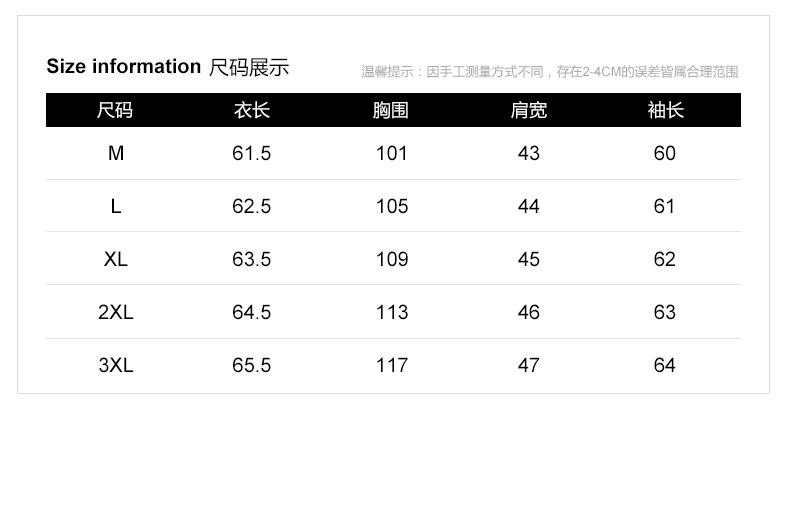The height and width of the screenshot is (508, 790).
Task: Click the 45 shoulder width value
Action: pos(529,259)
